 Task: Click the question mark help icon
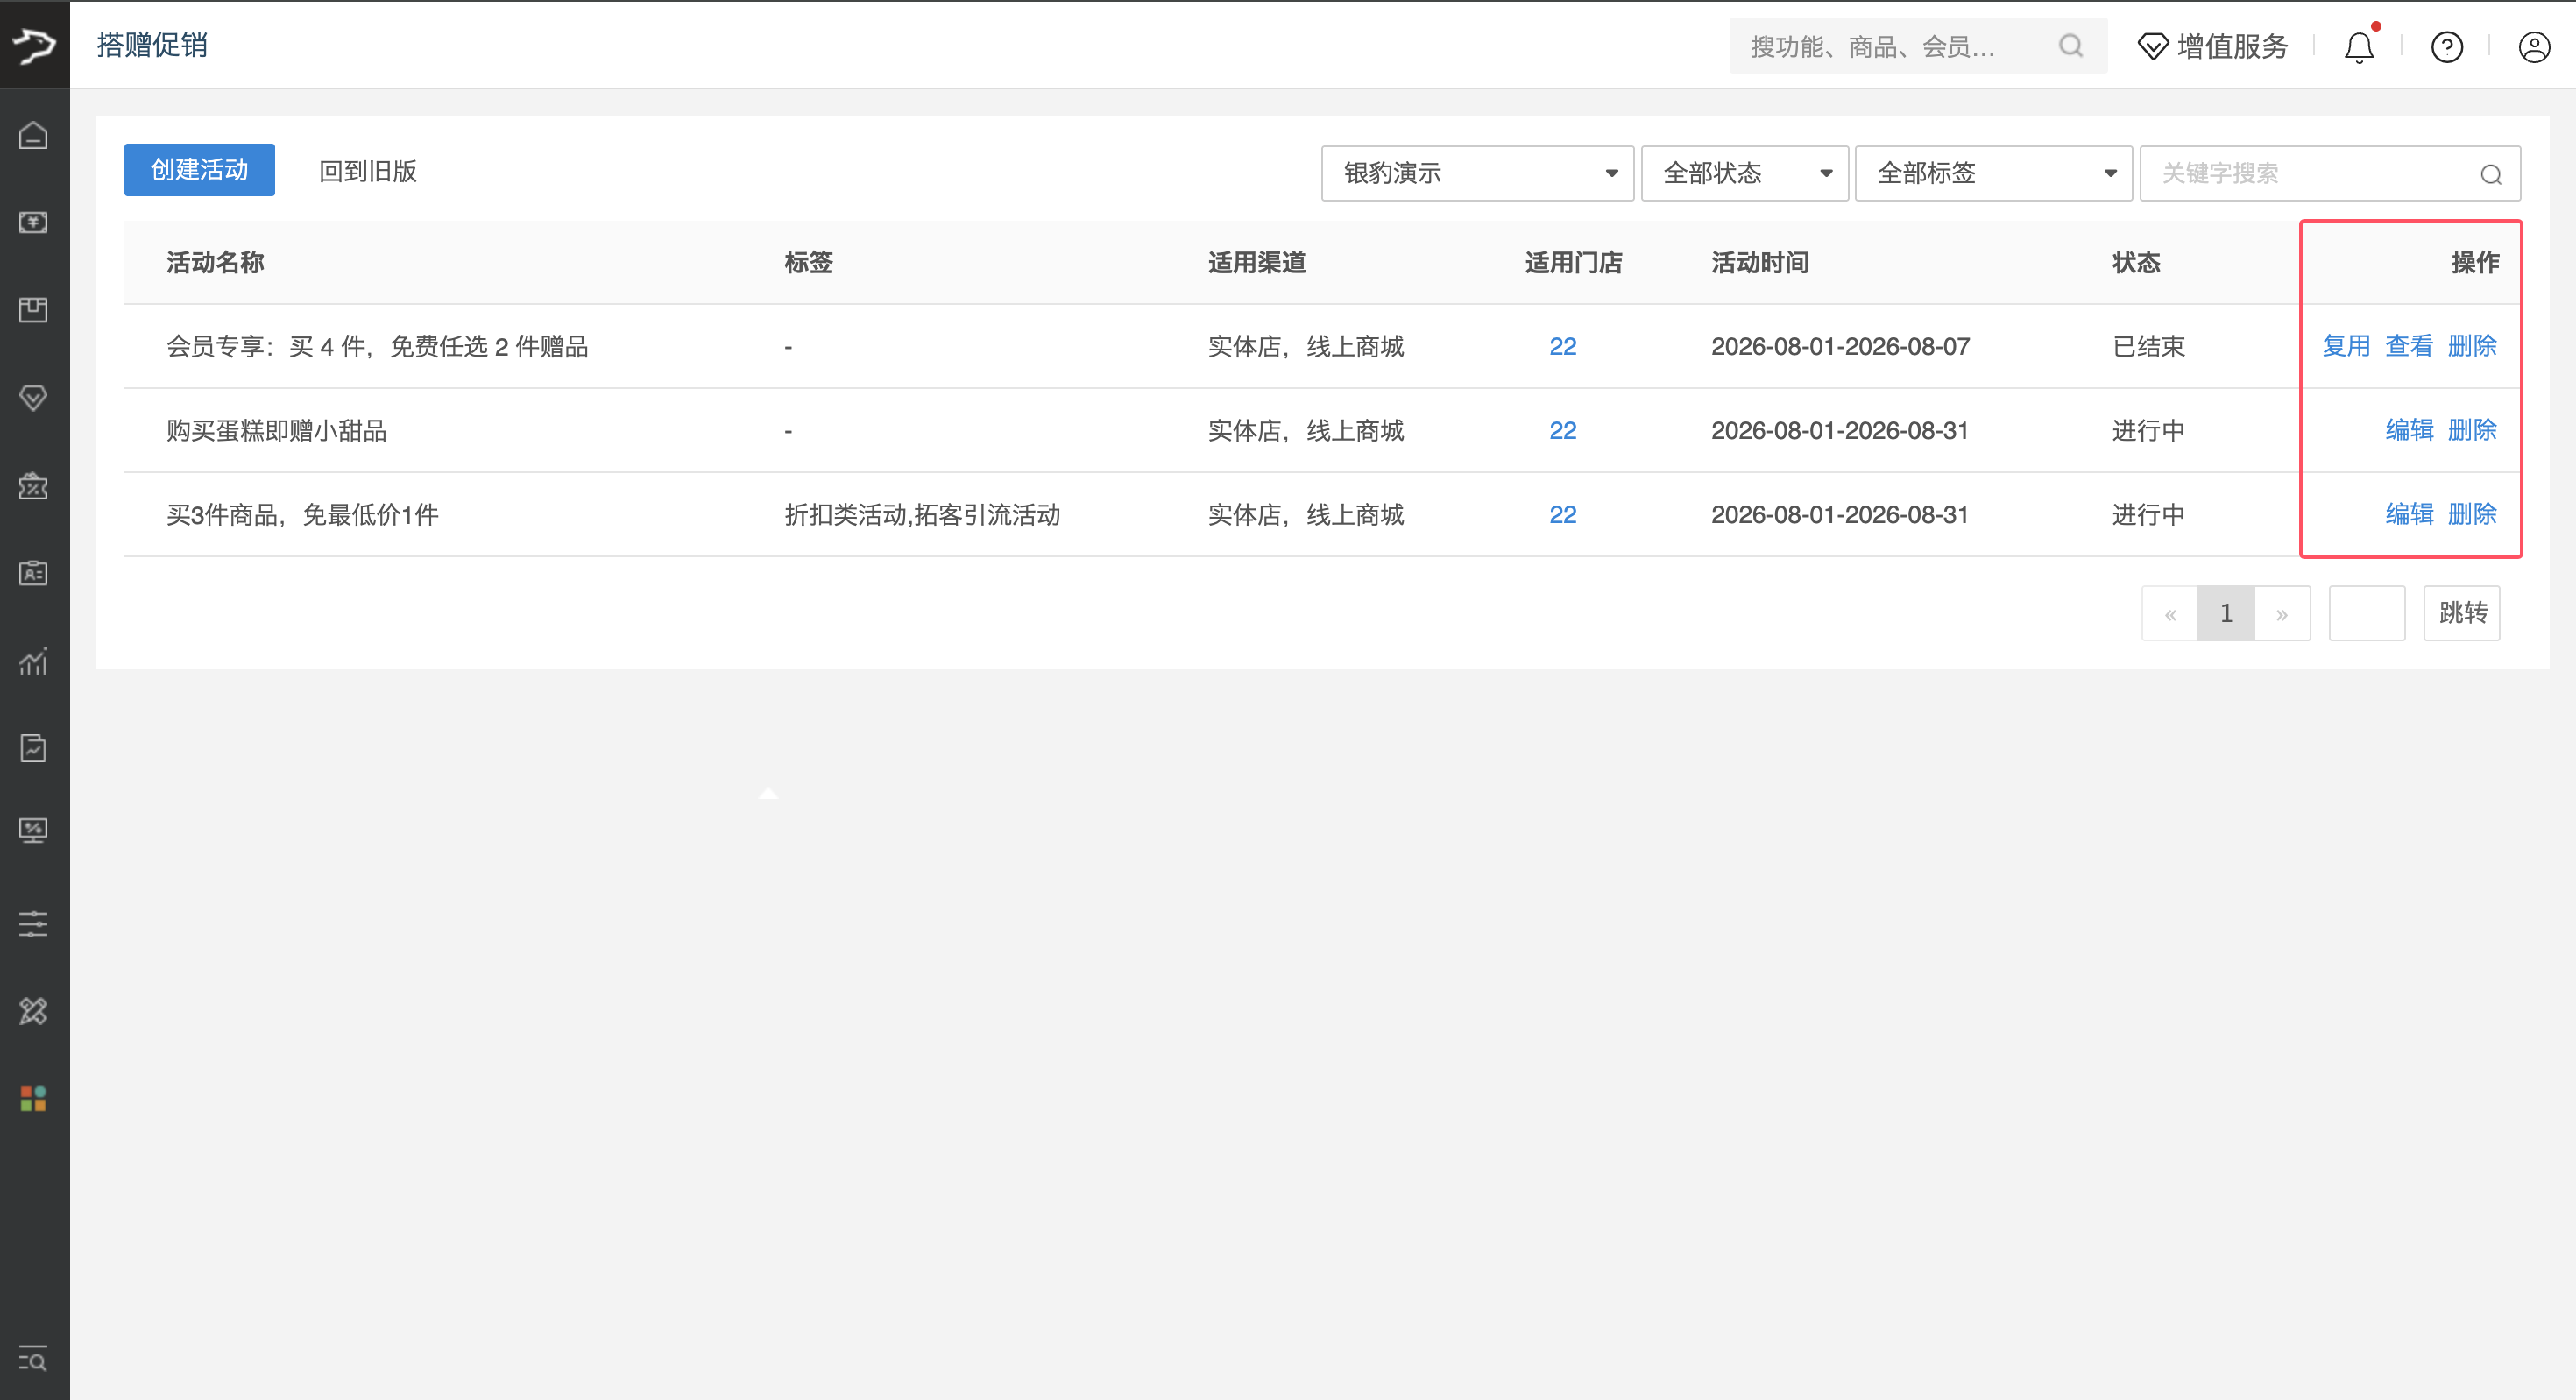(x=2447, y=47)
